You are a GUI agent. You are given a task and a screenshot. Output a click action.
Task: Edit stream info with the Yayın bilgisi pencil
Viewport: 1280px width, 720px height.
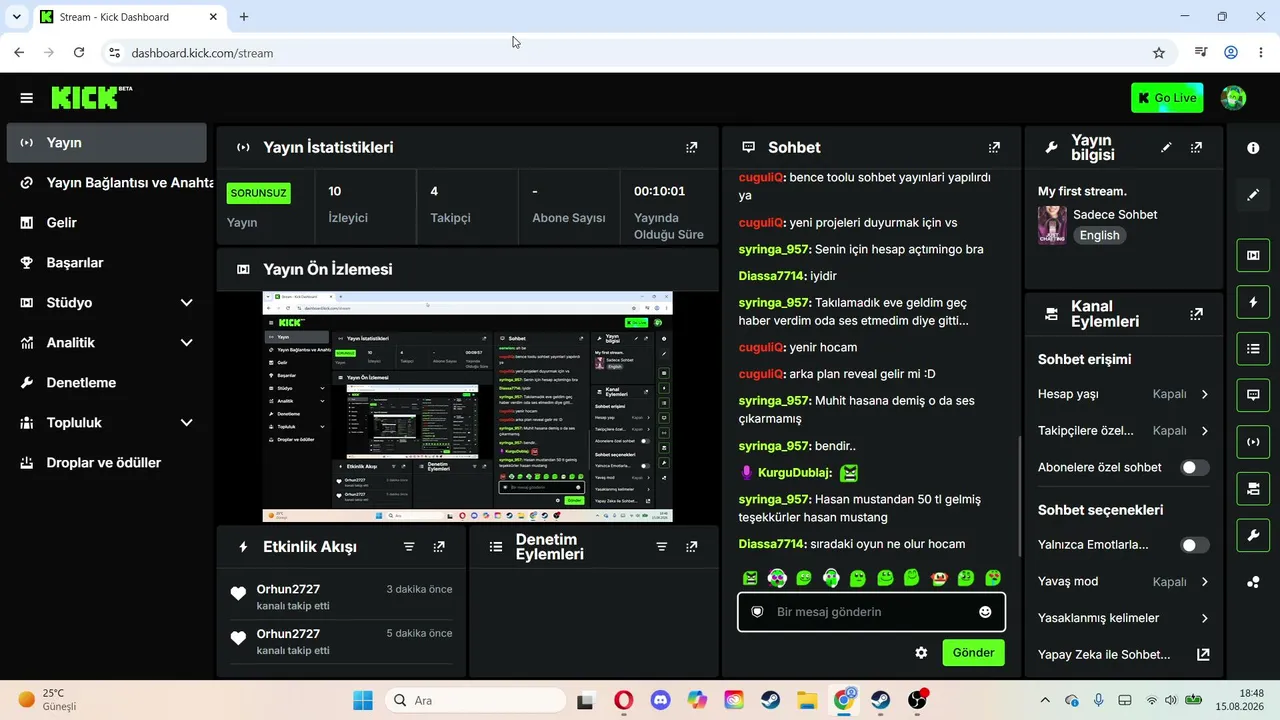(x=1166, y=147)
